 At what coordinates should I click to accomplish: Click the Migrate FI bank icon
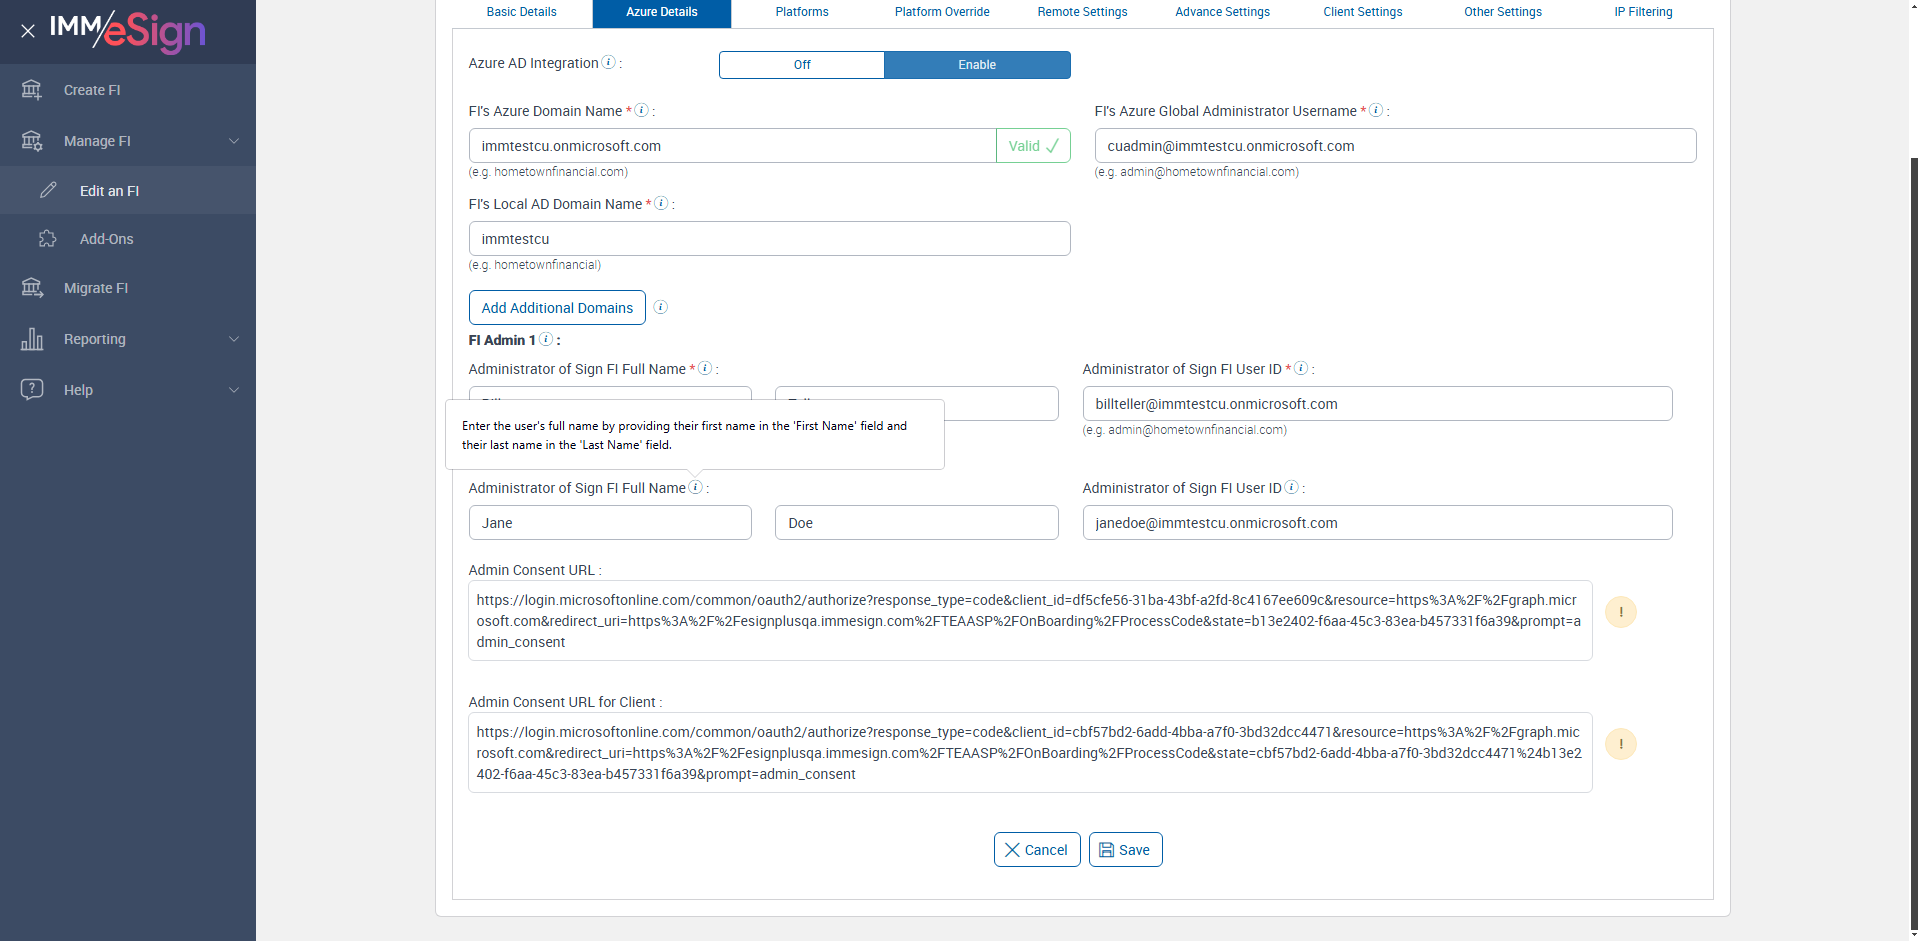pyautogui.click(x=32, y=288)
